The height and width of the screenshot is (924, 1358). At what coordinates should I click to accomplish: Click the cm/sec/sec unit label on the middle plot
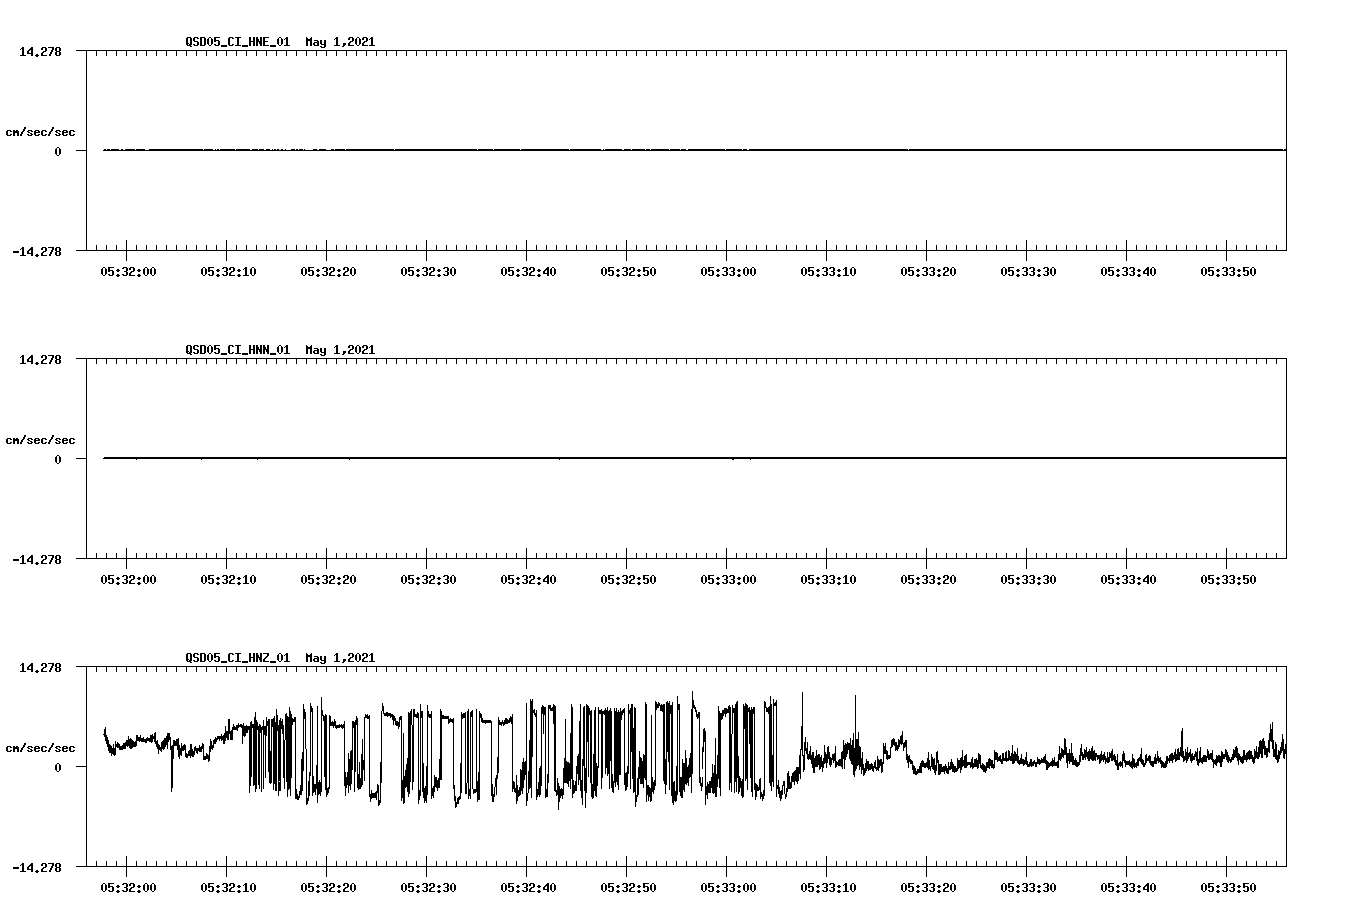pos(41,439)
